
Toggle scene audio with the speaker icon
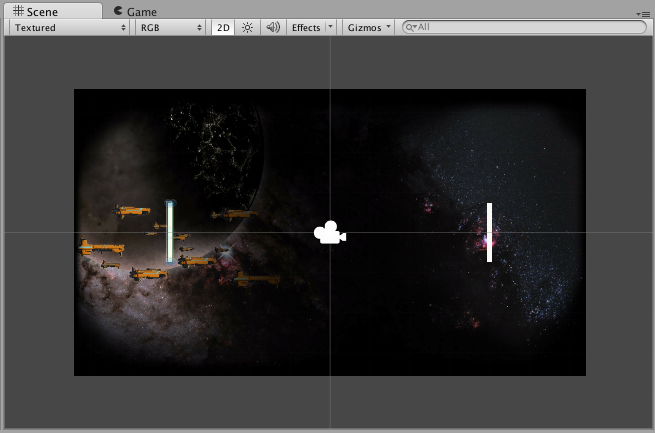pos(272,28)
